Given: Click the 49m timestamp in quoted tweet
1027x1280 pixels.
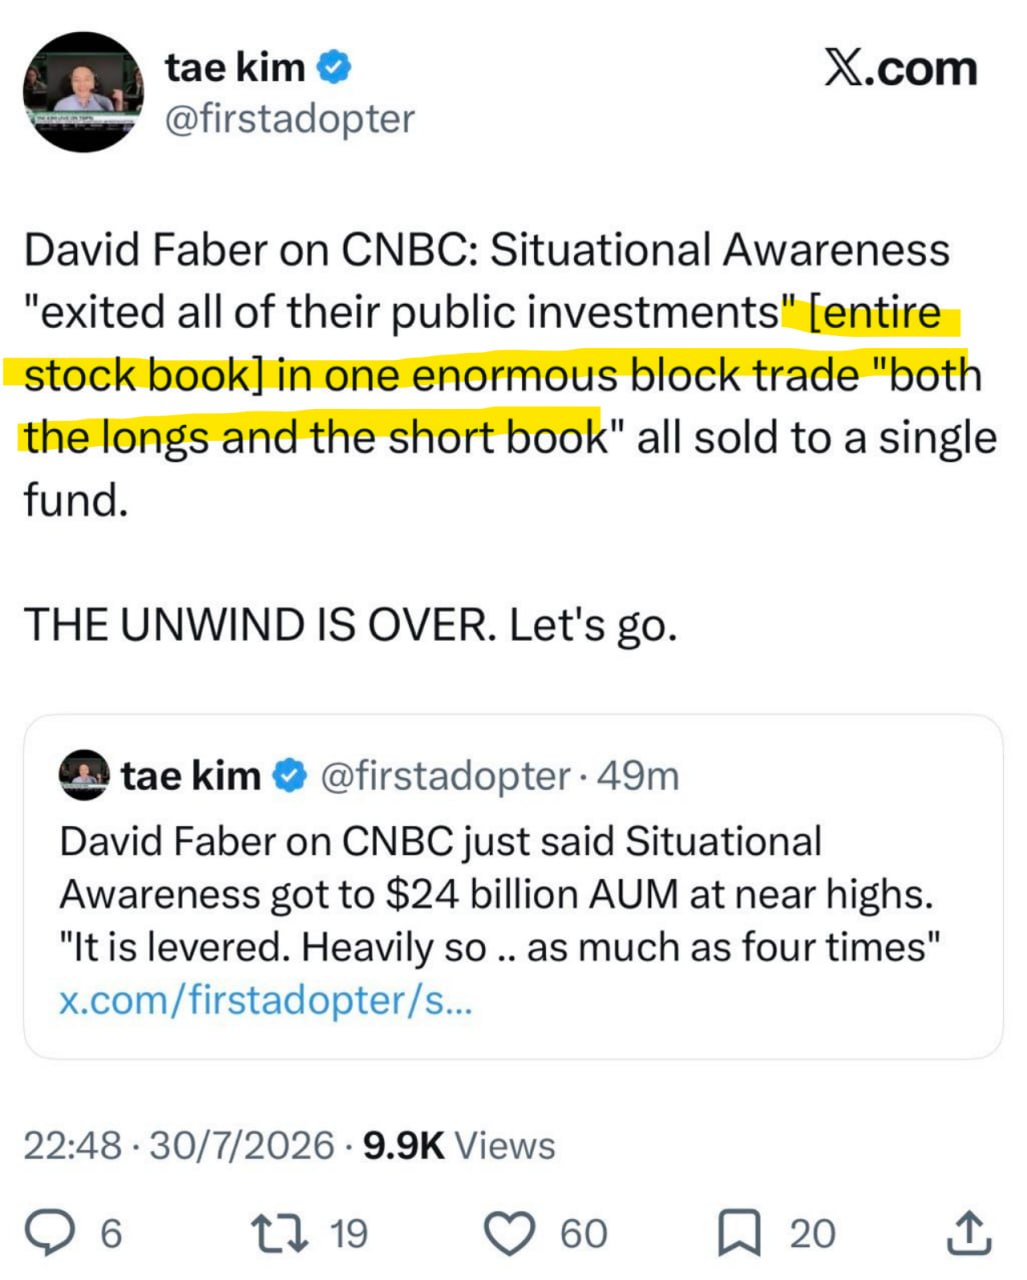Looking at the screenshot, I should (638, 775).
